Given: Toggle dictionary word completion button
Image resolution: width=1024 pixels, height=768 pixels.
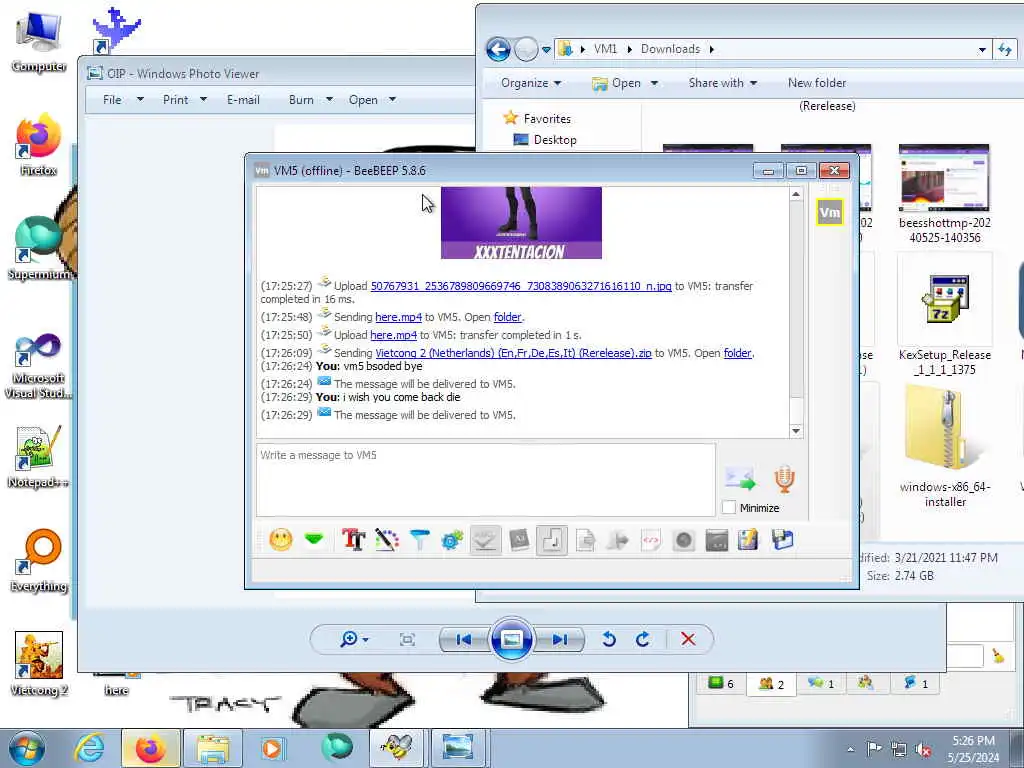Looking at the screenshot, I should (x=519, y=540).
